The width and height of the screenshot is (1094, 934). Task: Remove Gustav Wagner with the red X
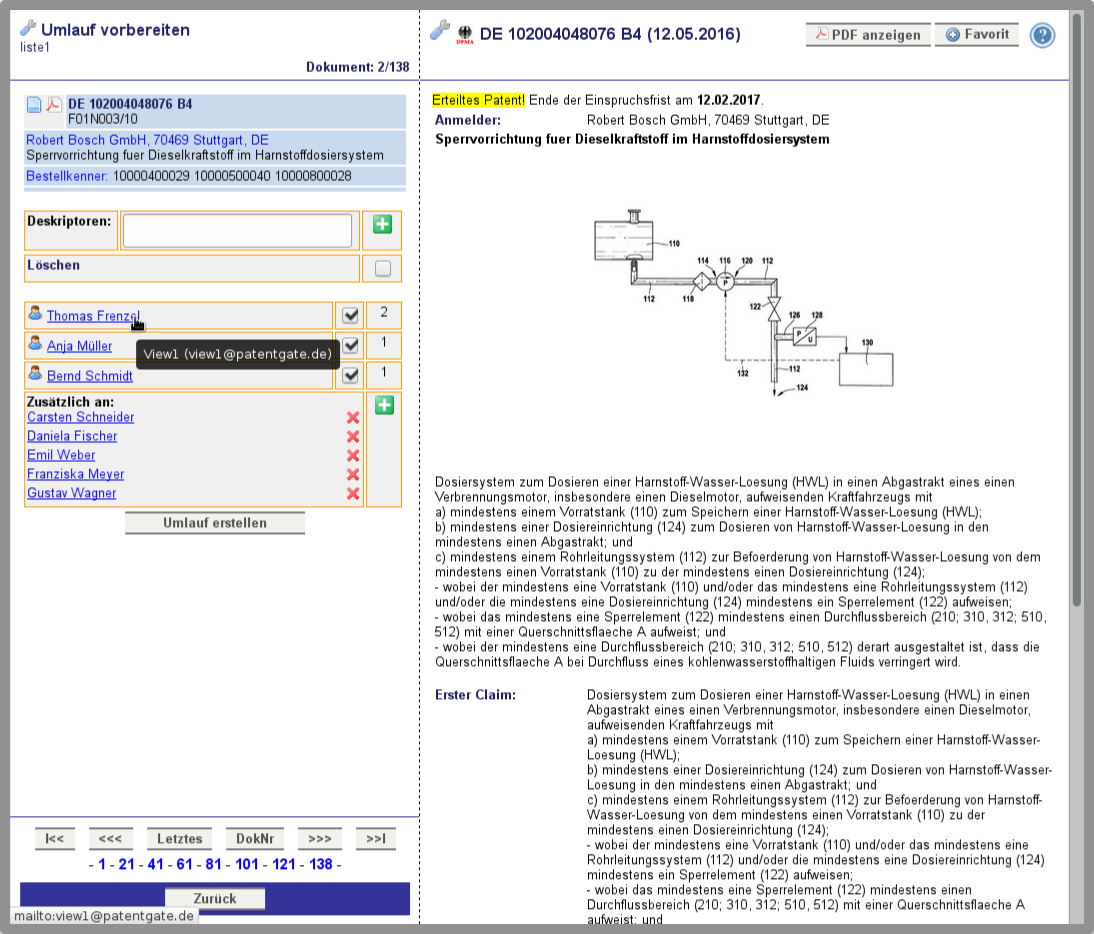pyautogui.click(x=353, y=493)
